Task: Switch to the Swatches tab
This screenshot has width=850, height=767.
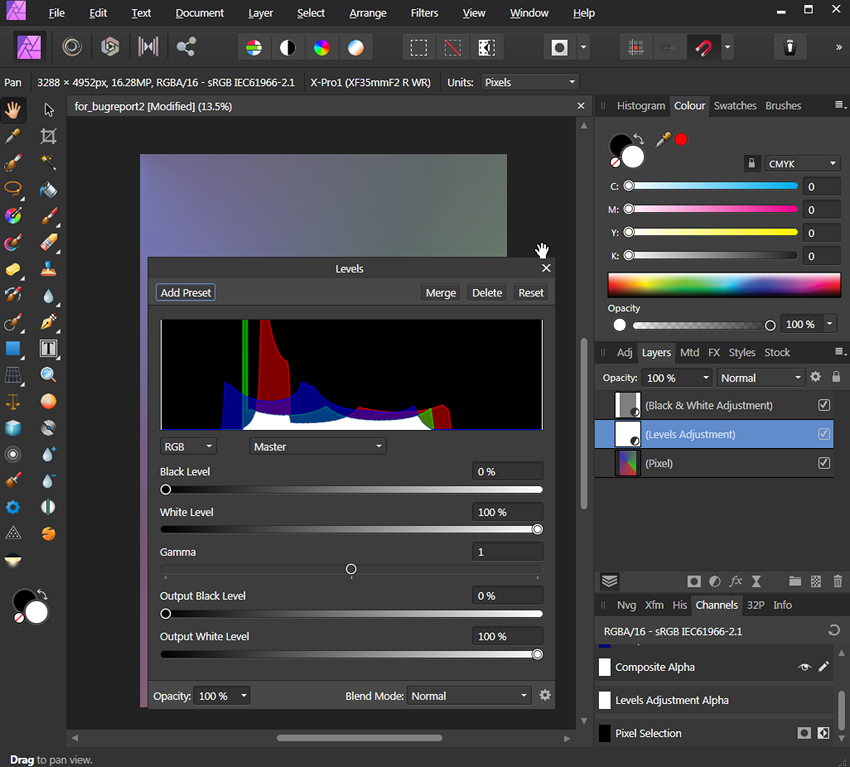Action: tap(735, 105)
